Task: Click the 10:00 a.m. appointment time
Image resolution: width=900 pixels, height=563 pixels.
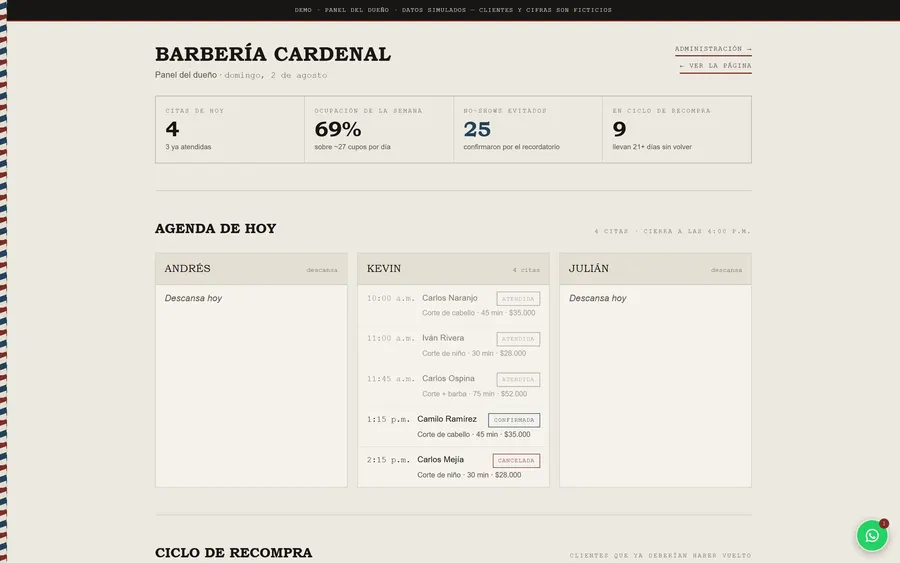Action: (x=390, y=298)
